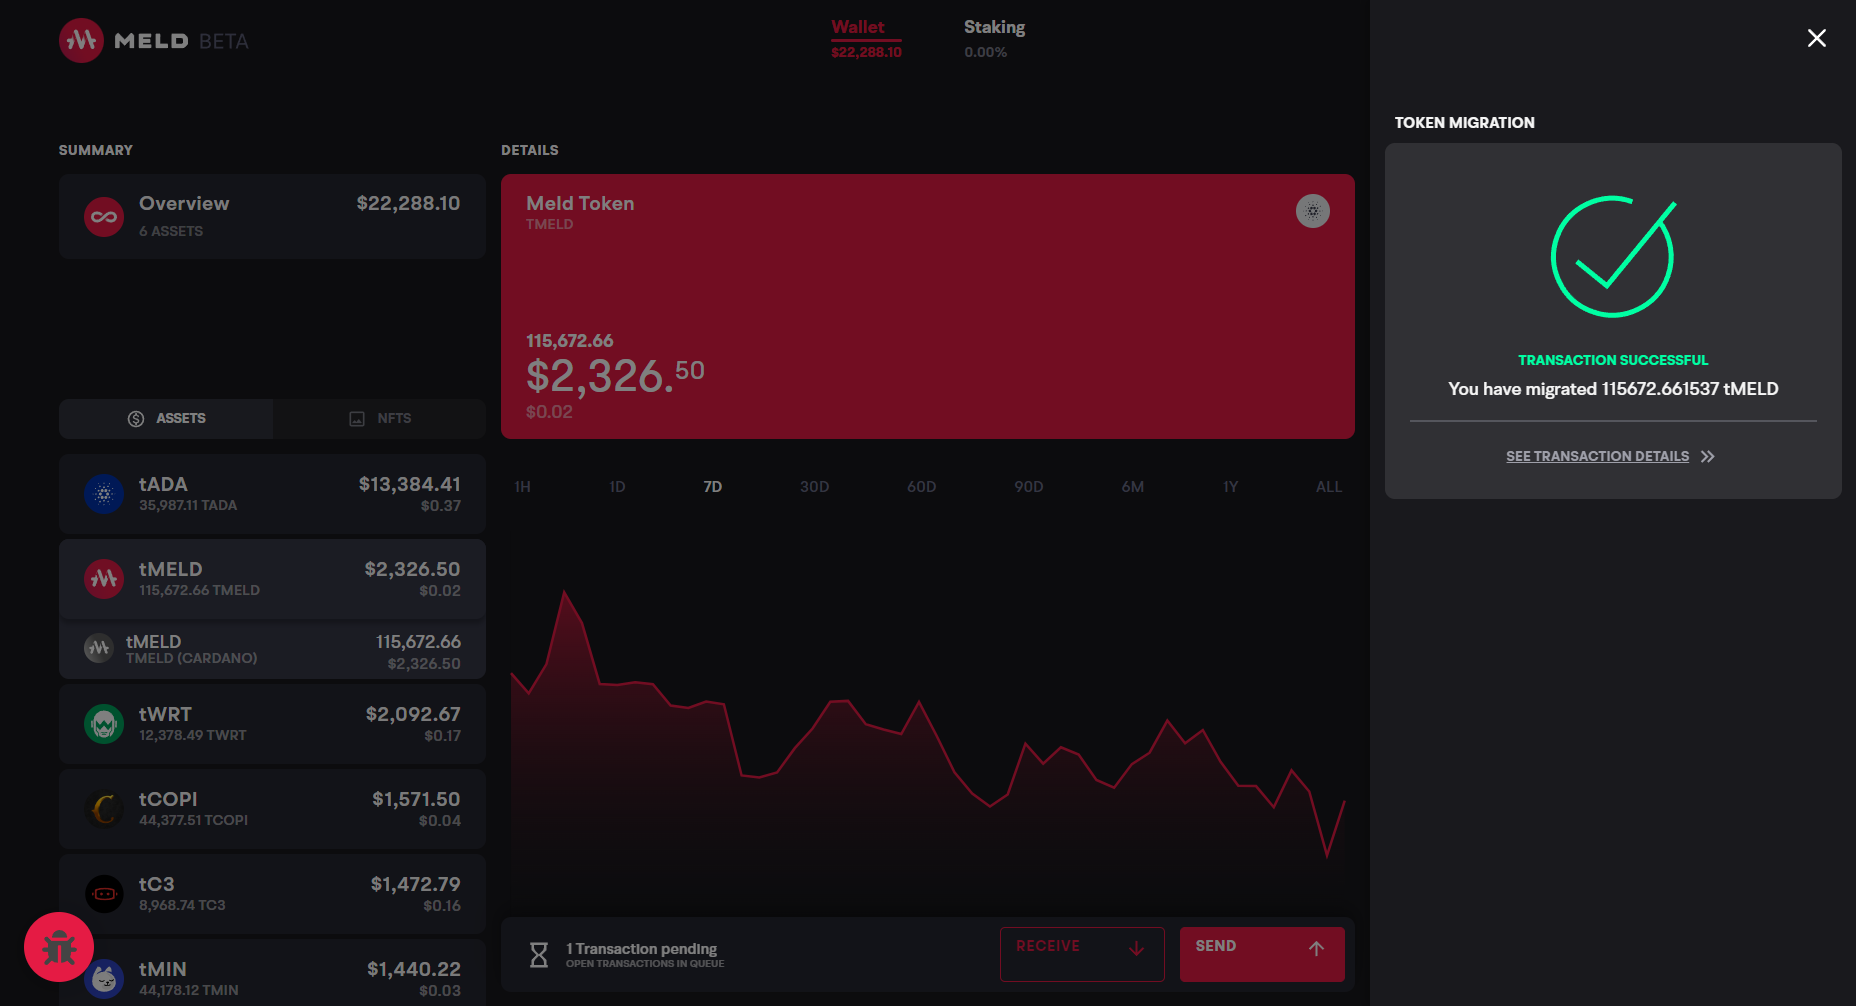The height and width of the screenshot is (1006, 1856).
Task: Click the tMIN cat token icon
Action: pos(104,979)
